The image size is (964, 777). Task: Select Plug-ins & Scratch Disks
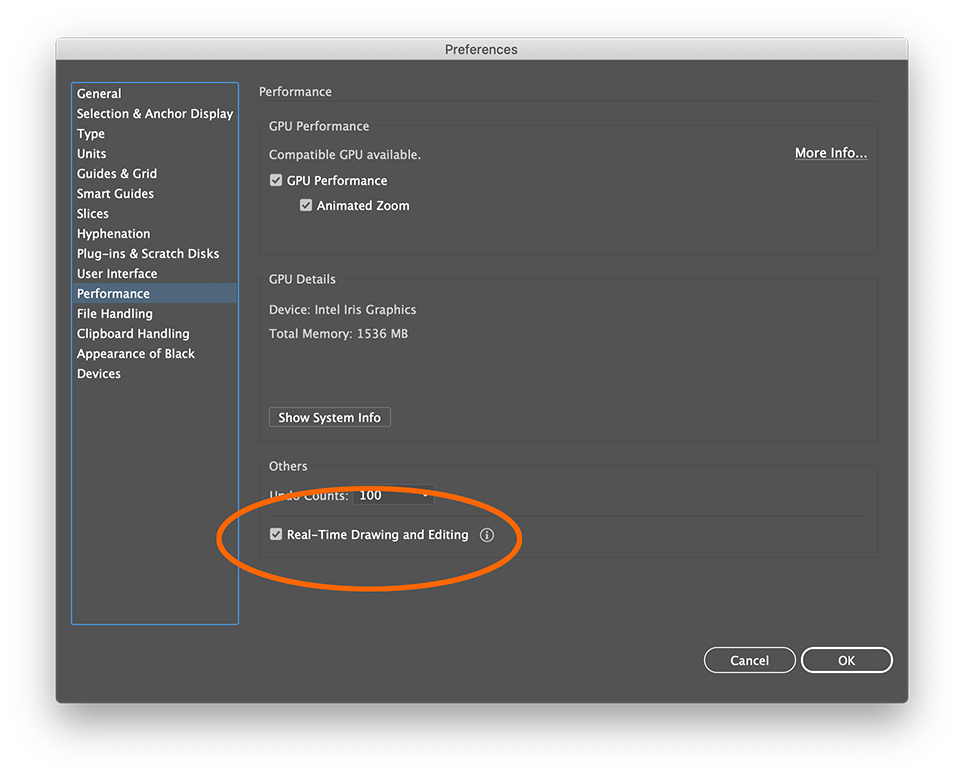pos(148,253)
